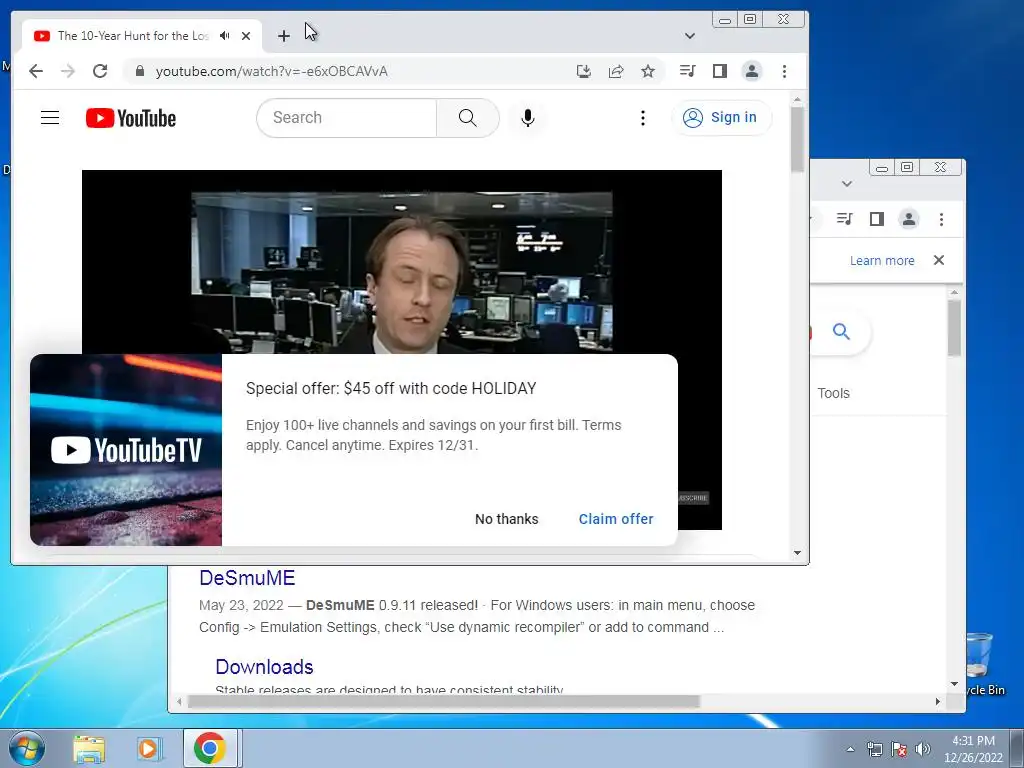The image size is (1024, 768).
Task: Open Chrome menu in YouTube window
Action: (784, 71)
